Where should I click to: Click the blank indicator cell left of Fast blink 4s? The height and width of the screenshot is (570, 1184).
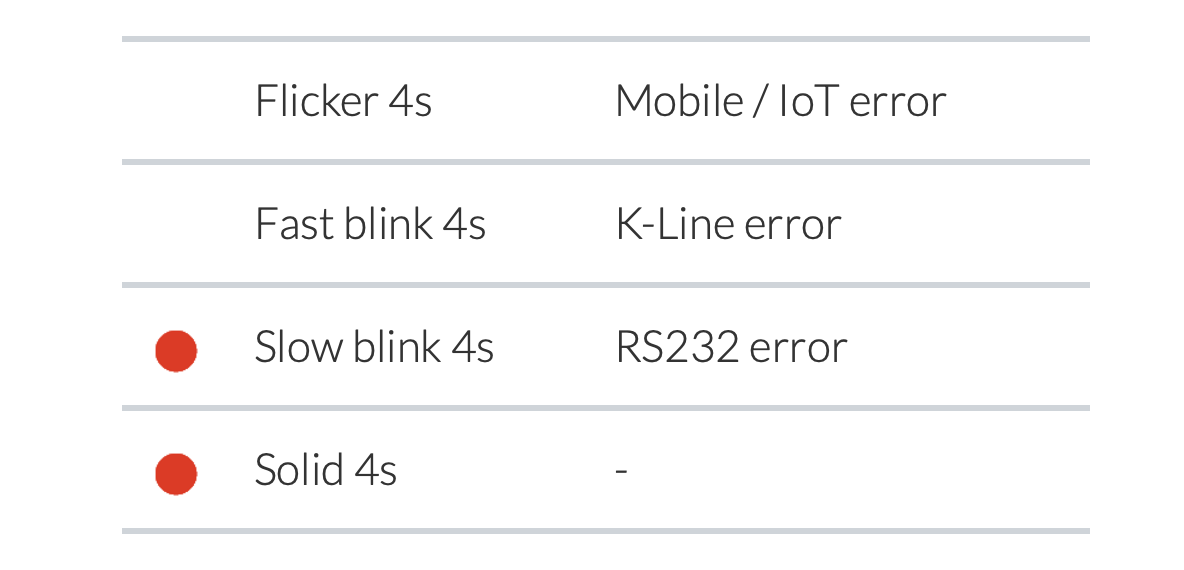click(176, 224)
